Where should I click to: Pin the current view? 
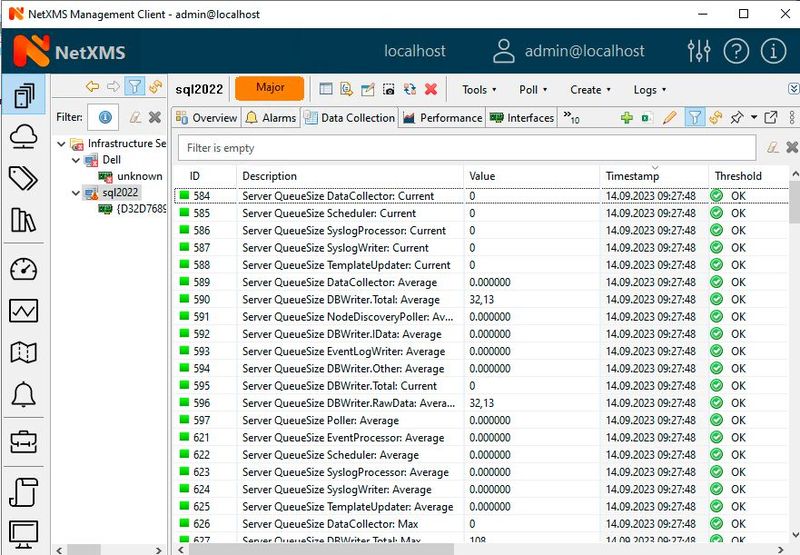pyautogui.click(x=737, y=118)
